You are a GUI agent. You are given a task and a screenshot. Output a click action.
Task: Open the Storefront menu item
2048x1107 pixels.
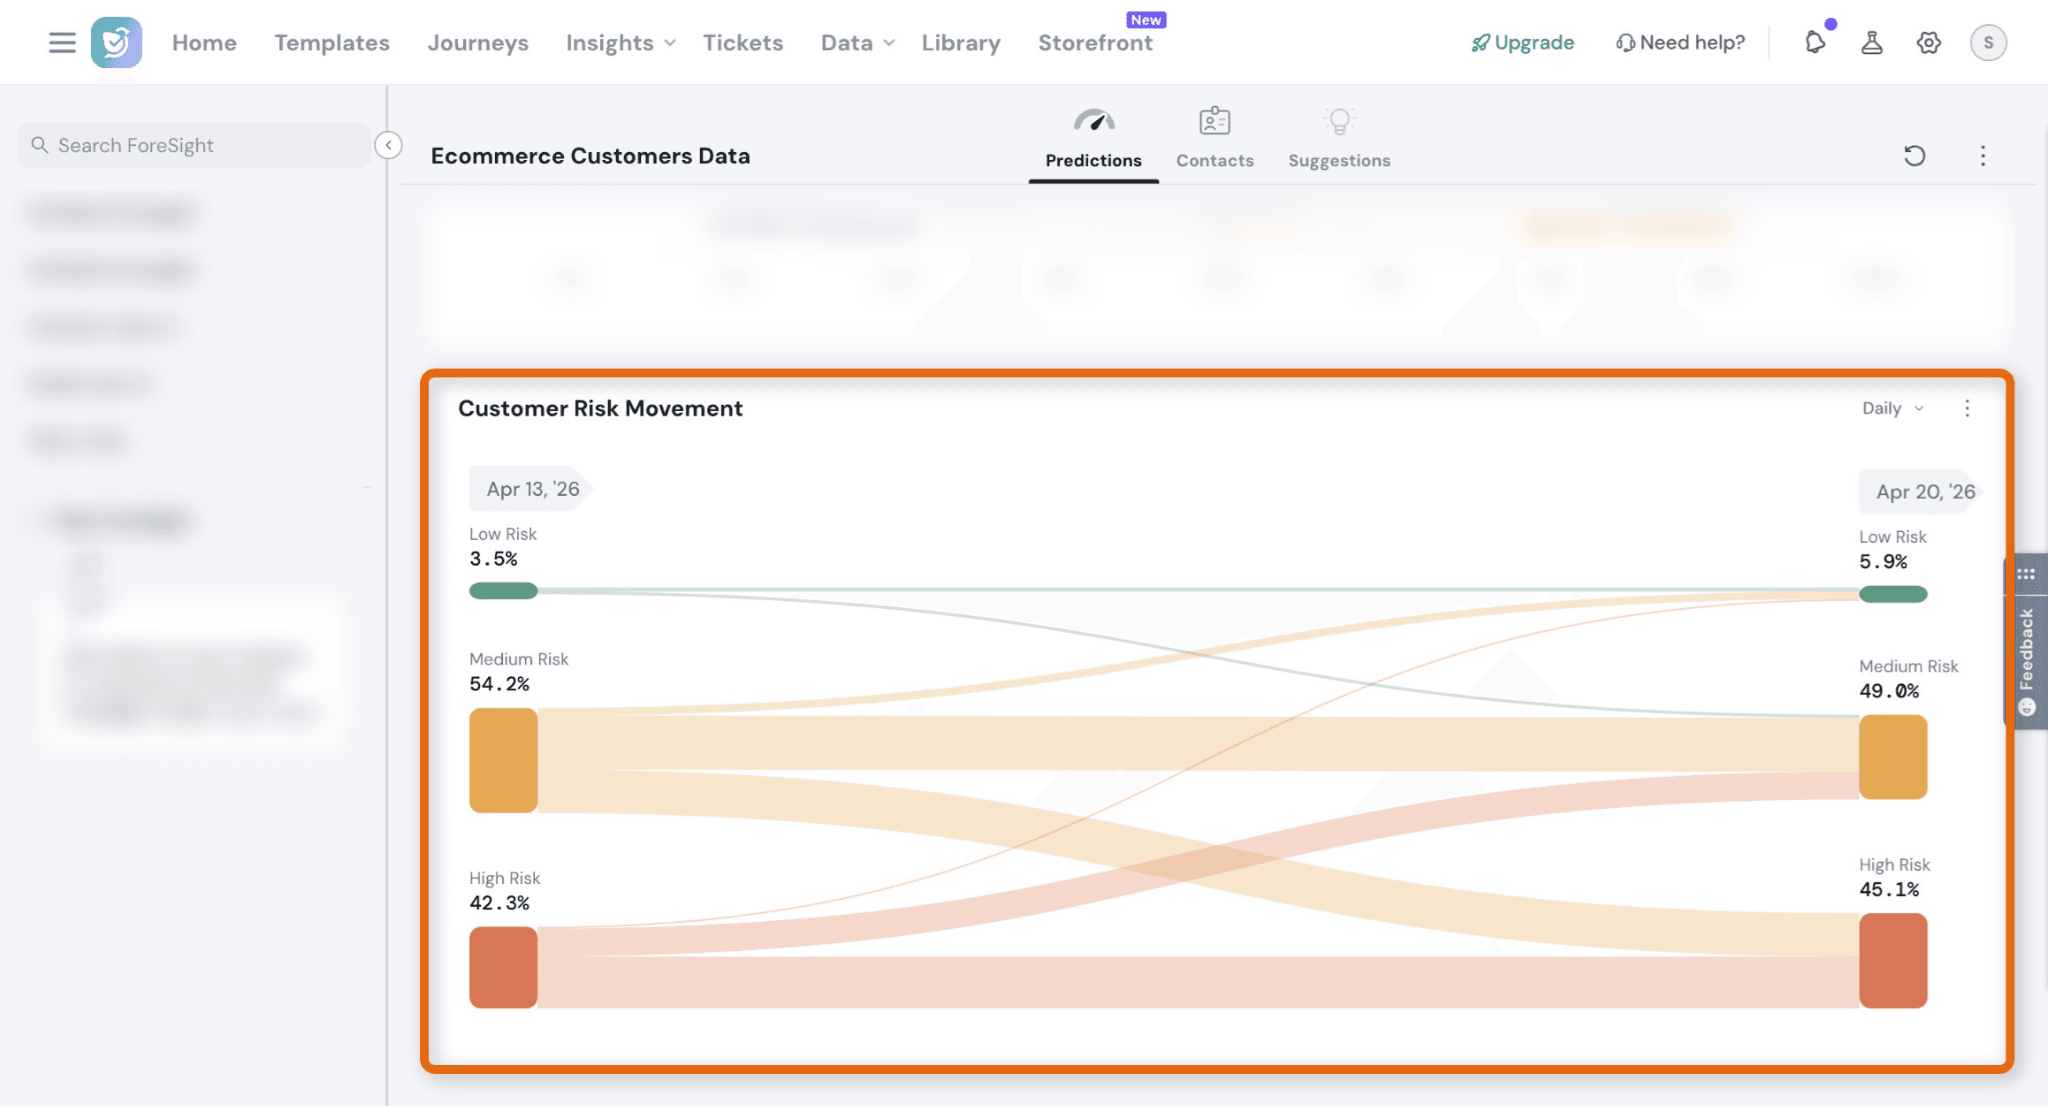coord(1095,42)
